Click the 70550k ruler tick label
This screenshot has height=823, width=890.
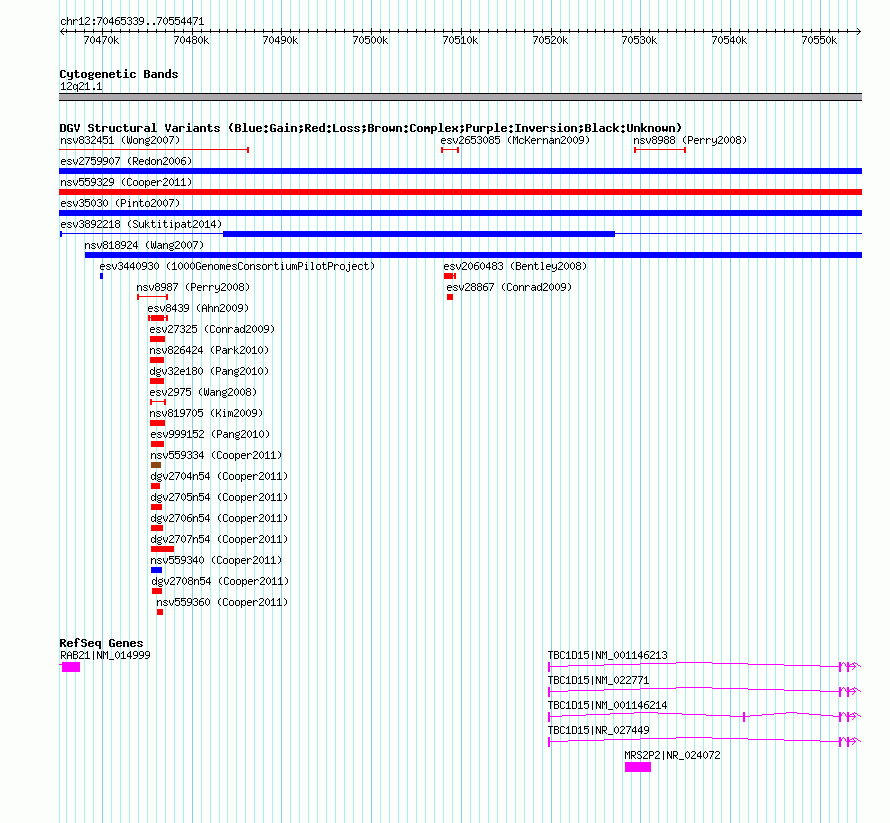tap(819, 40)
